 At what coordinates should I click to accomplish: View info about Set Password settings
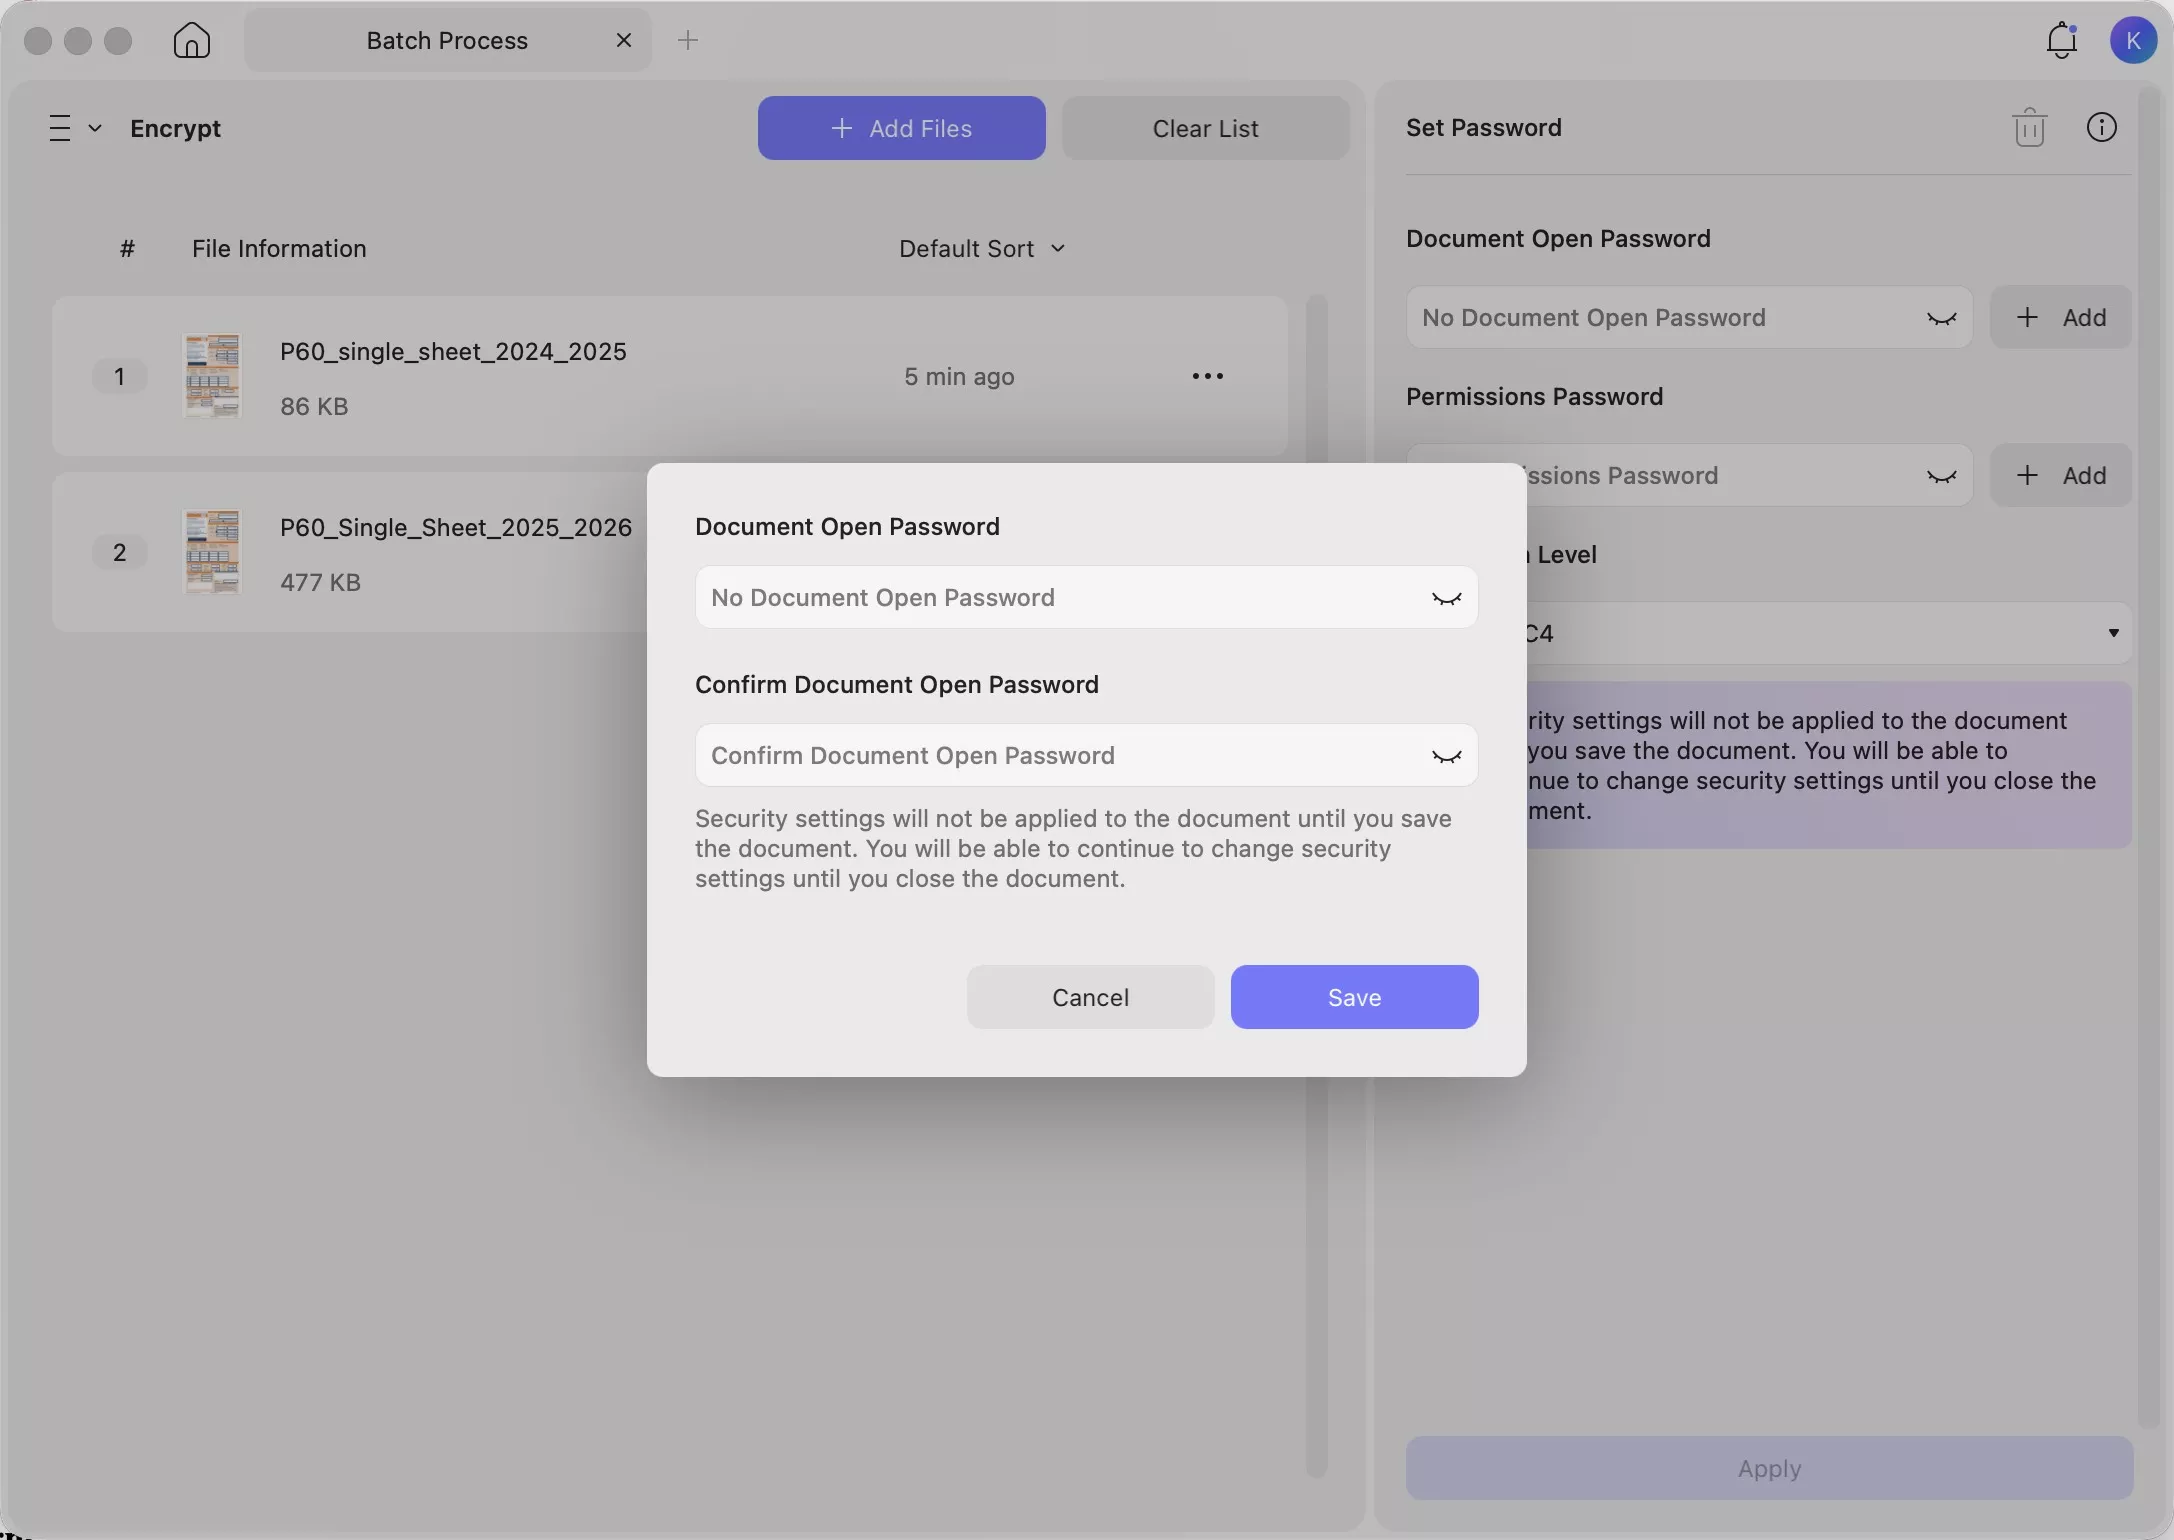click(2101, 127)
